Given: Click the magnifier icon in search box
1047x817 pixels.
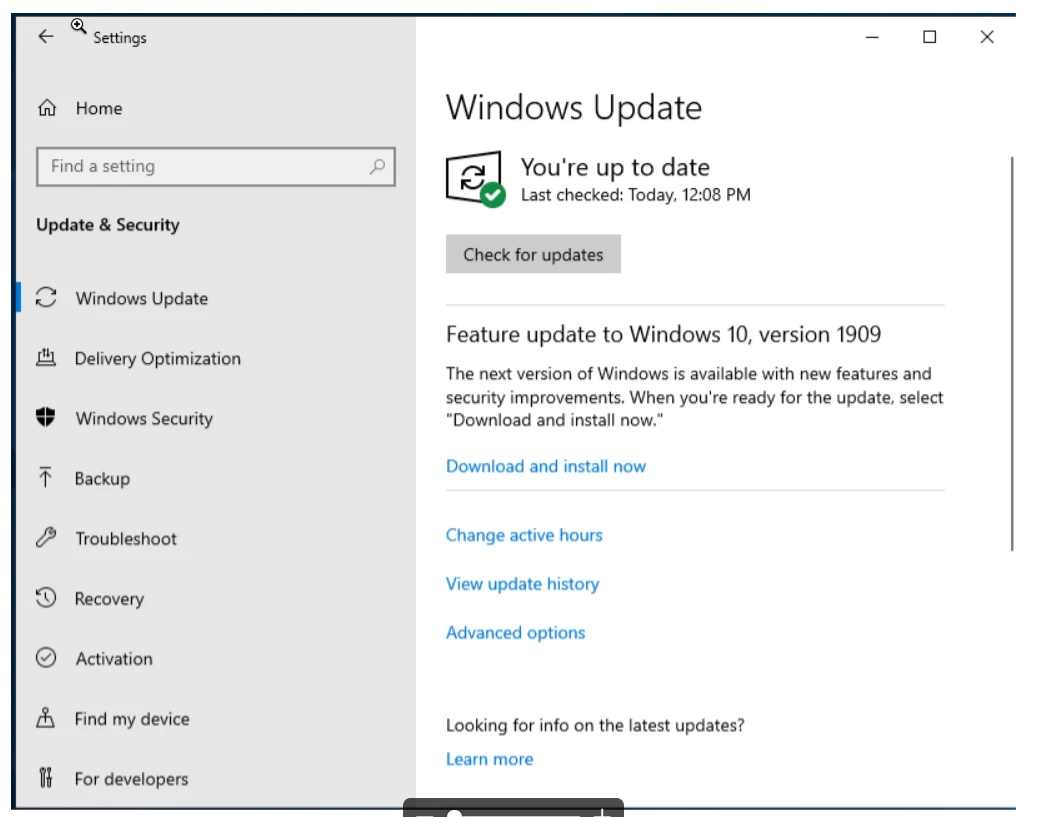Looking at the screenshot, I should point(377,166).
